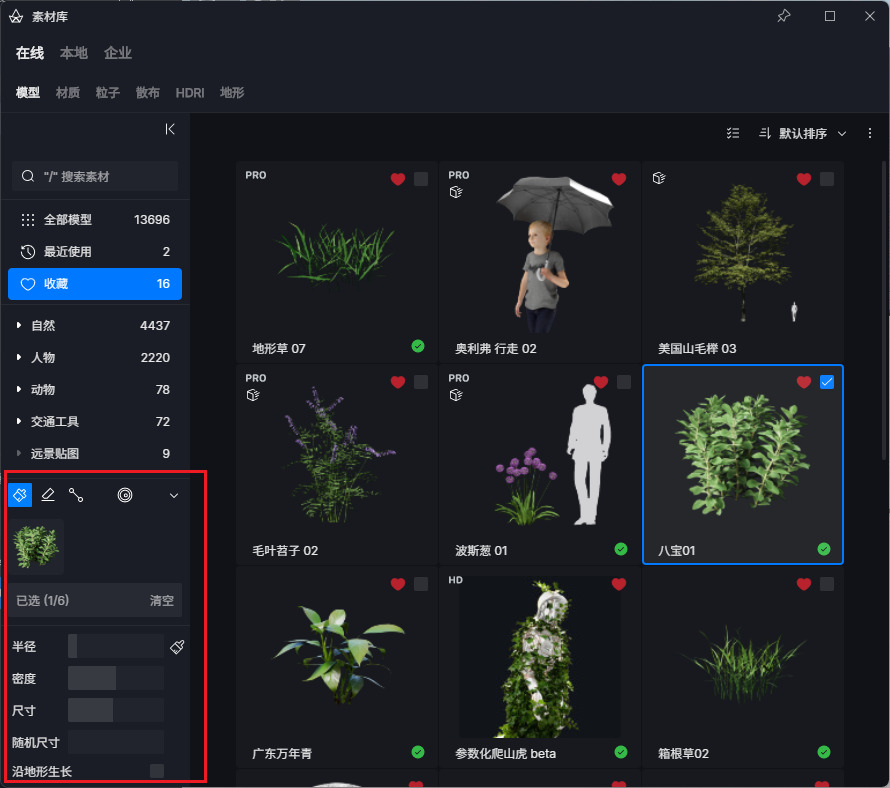Choose the path line scatter tool
This screenshot has width=890, height=788.
point(76,495)
